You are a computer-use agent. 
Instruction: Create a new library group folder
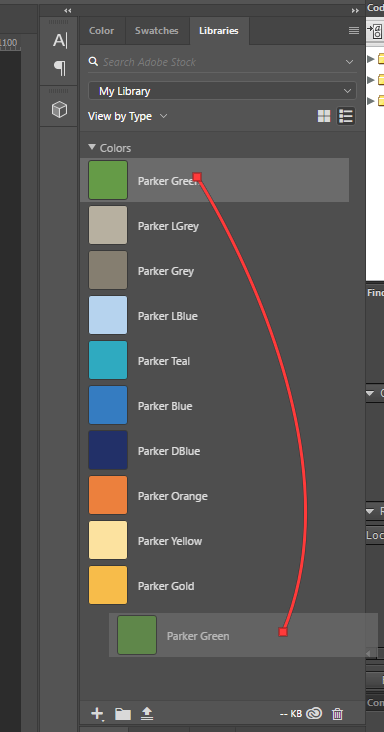pyautogui.click(x=123, y=713)
